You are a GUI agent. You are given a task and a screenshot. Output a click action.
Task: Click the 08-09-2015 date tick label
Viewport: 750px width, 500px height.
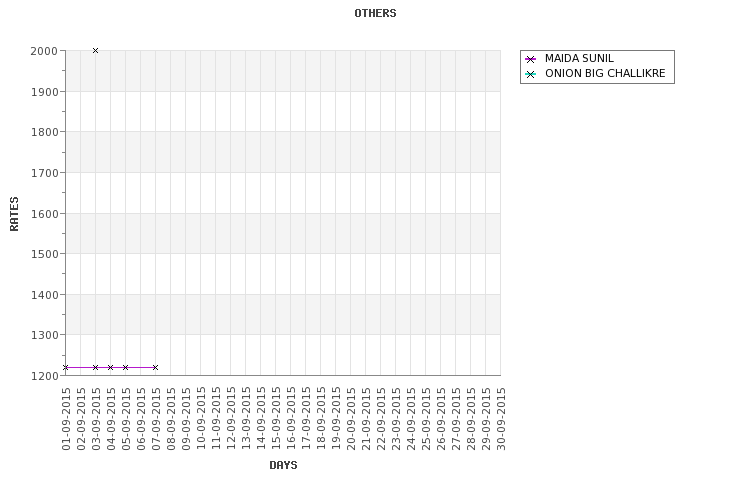point(171,418)
